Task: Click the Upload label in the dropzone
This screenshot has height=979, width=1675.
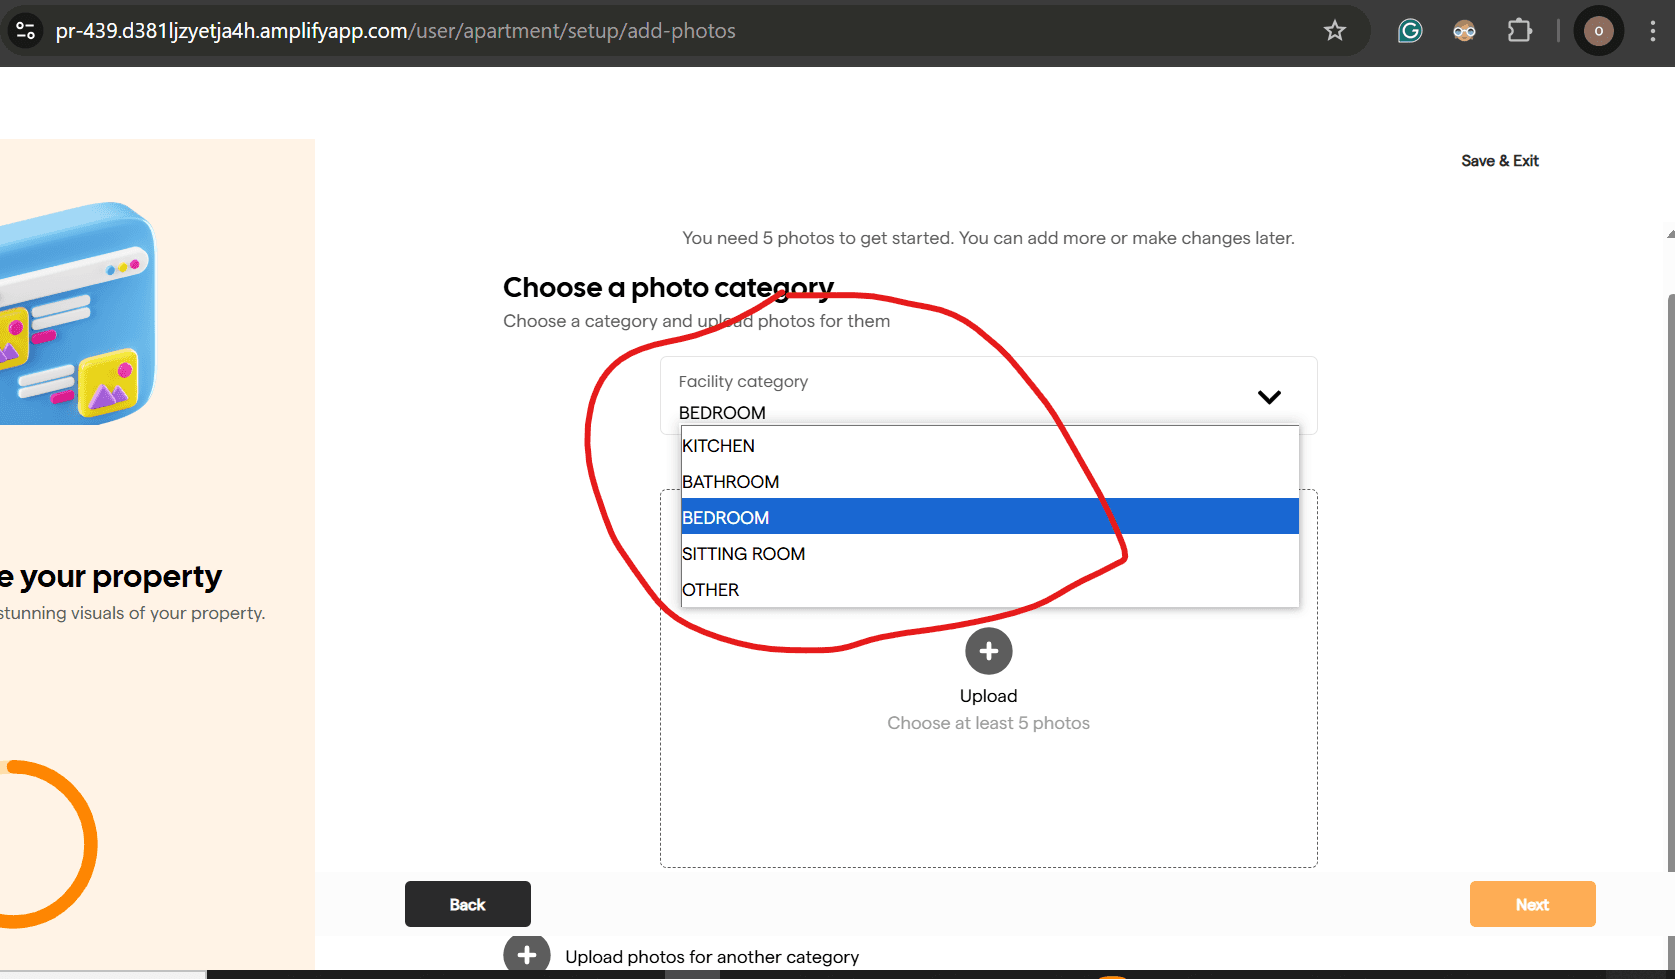Action: [989, 696]
